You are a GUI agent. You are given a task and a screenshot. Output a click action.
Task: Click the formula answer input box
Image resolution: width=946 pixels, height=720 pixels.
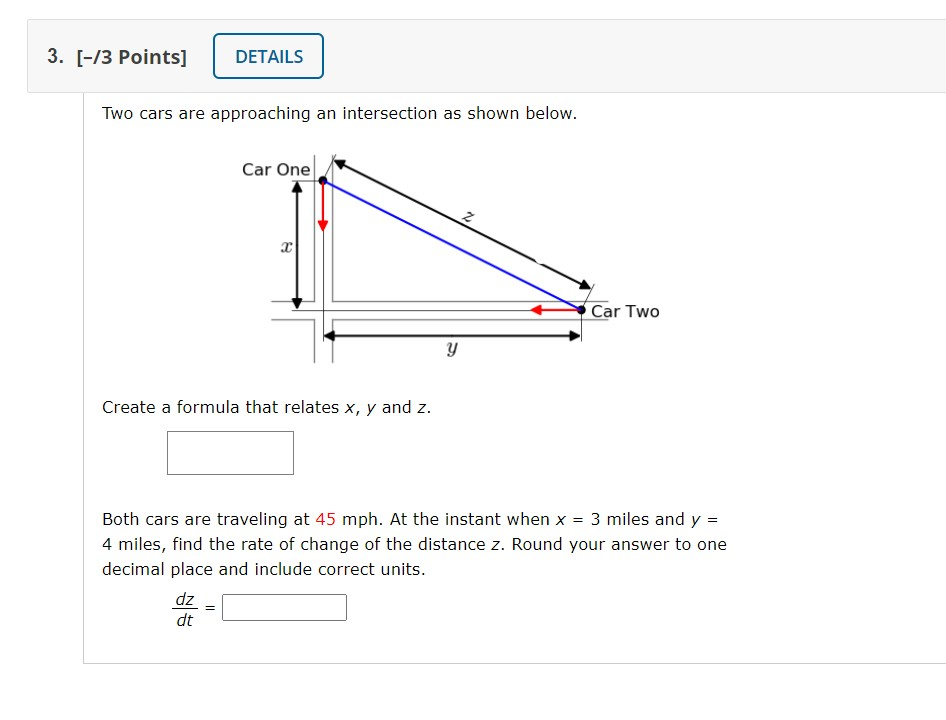(230, 453)
